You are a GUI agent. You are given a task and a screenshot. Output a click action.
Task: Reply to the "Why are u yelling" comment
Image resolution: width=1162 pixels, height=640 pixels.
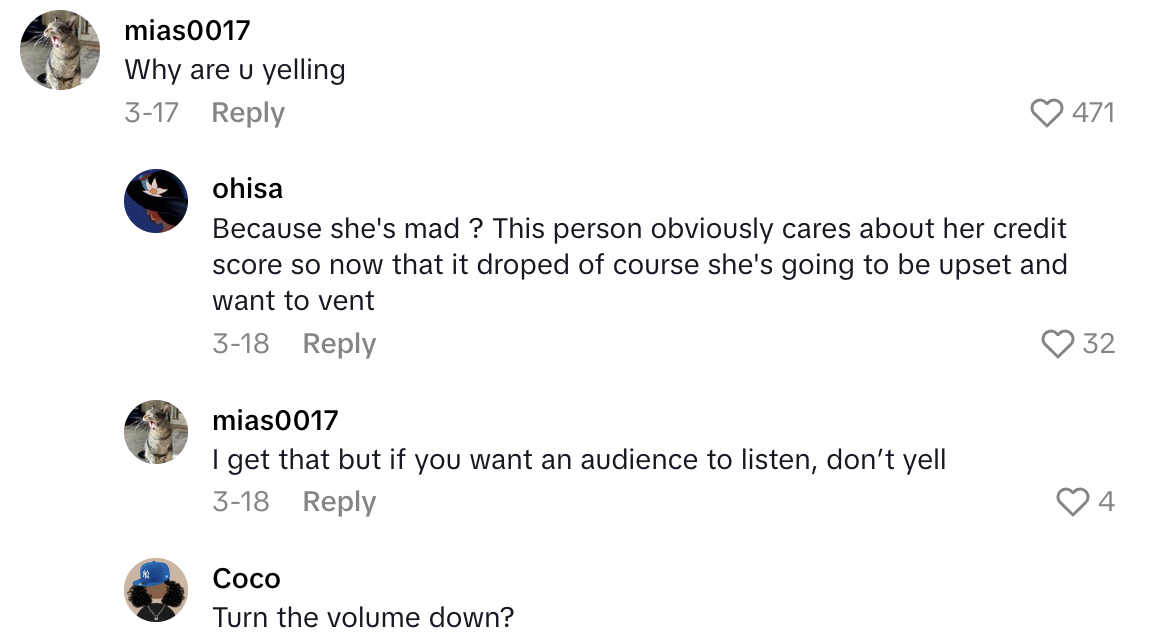point(248,113)
